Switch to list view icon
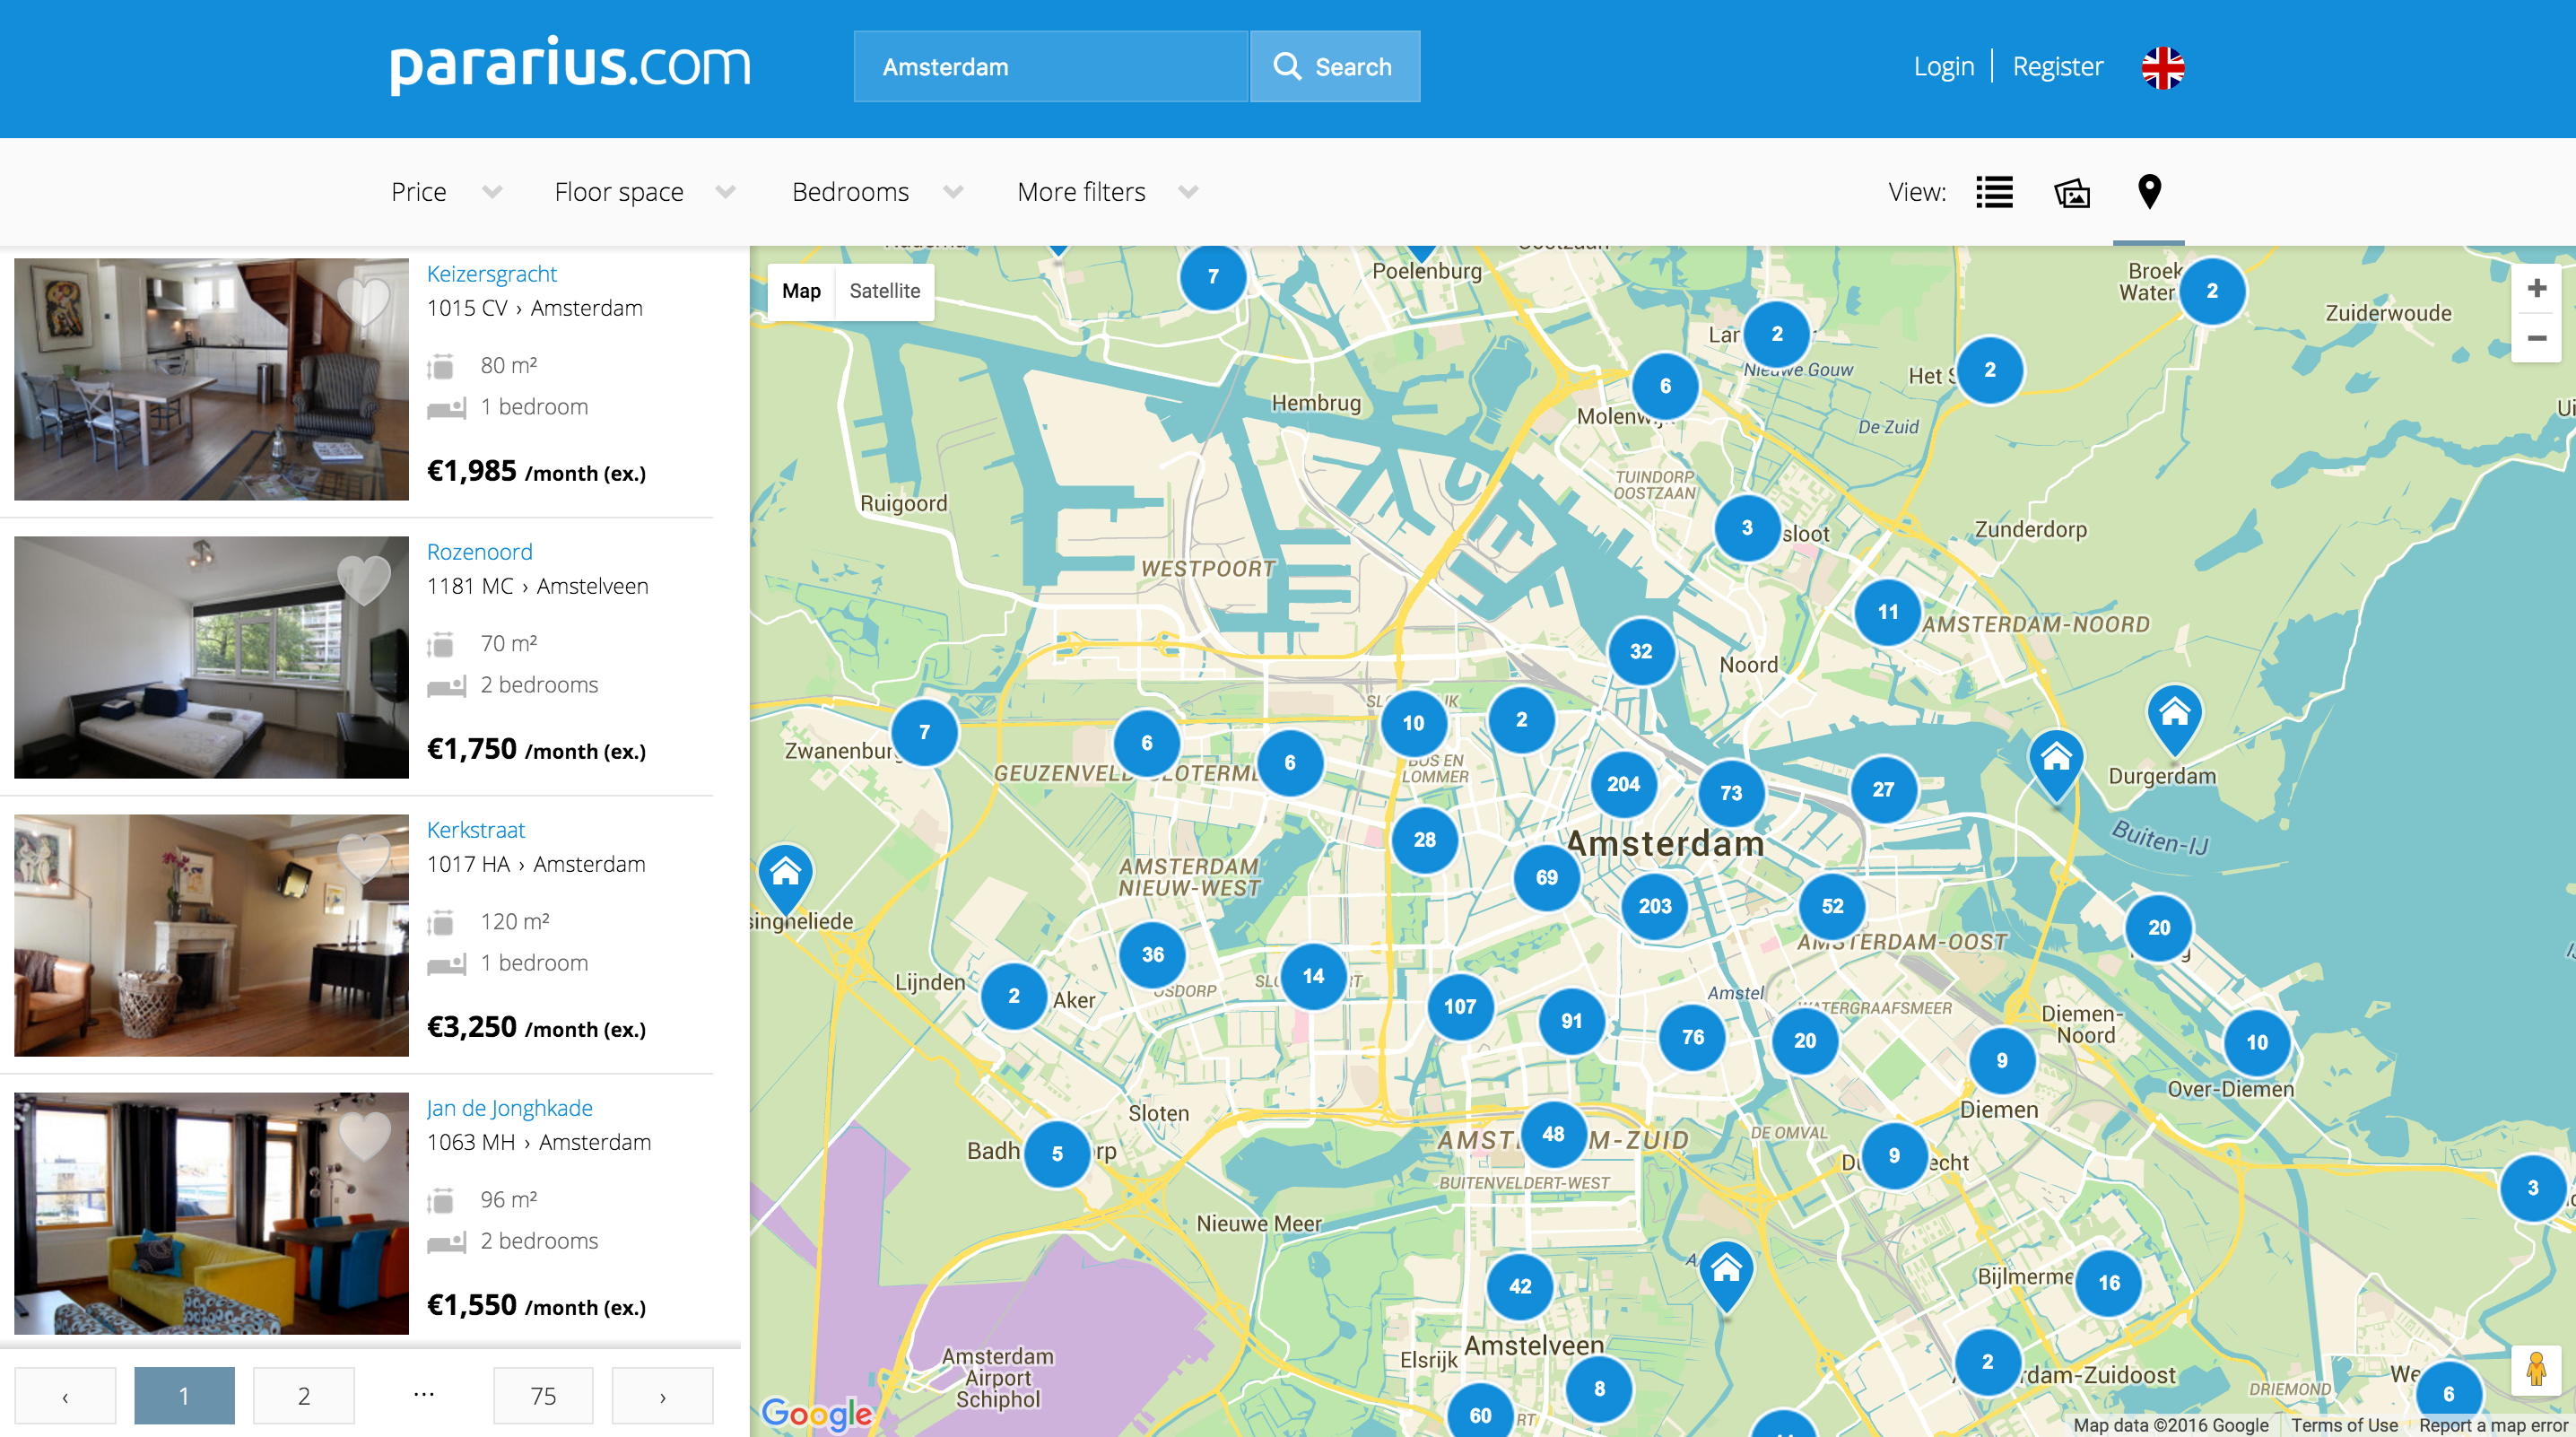The width and height of the screenshot is (2576, 1437). [x=1994, y=192]
